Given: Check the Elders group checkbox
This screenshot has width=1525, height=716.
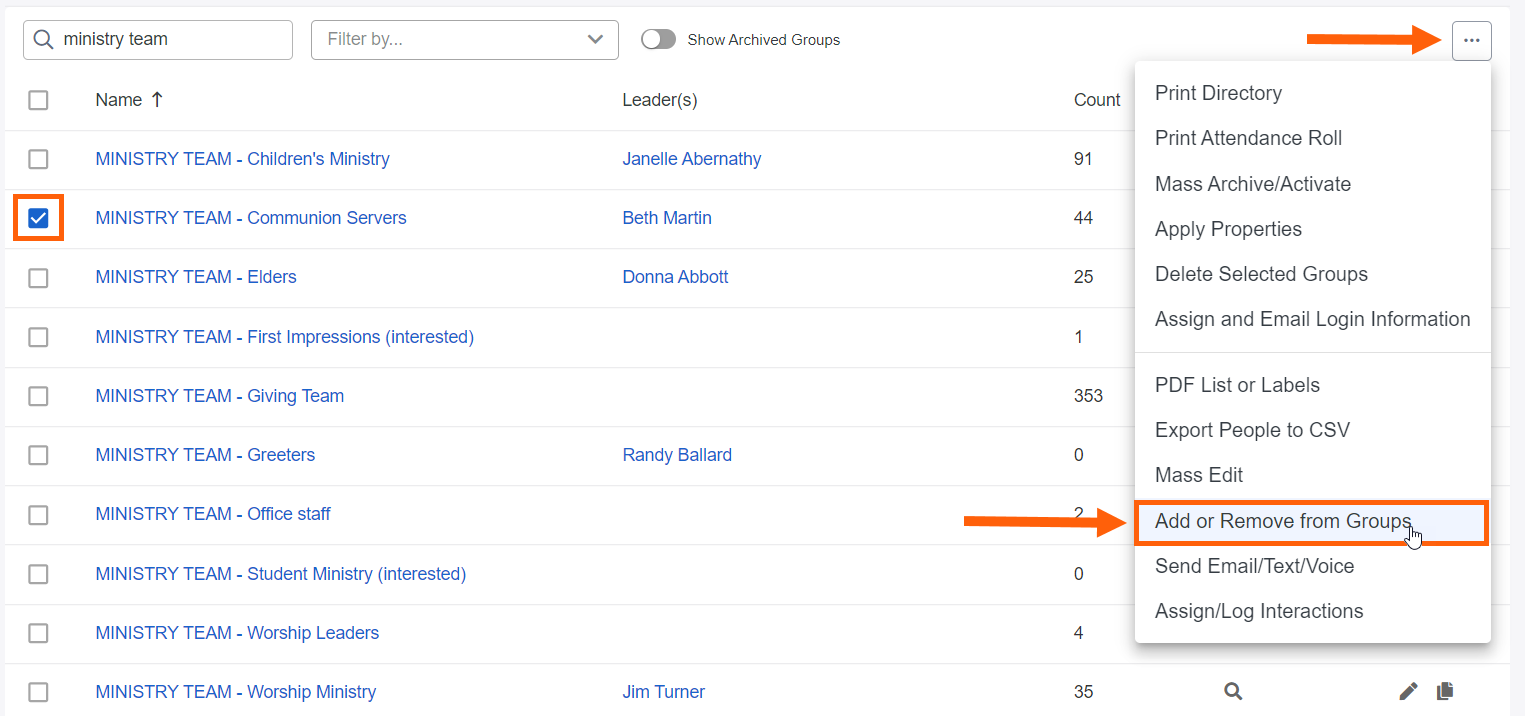Looking at the screenshot, I should coord(38,277).
